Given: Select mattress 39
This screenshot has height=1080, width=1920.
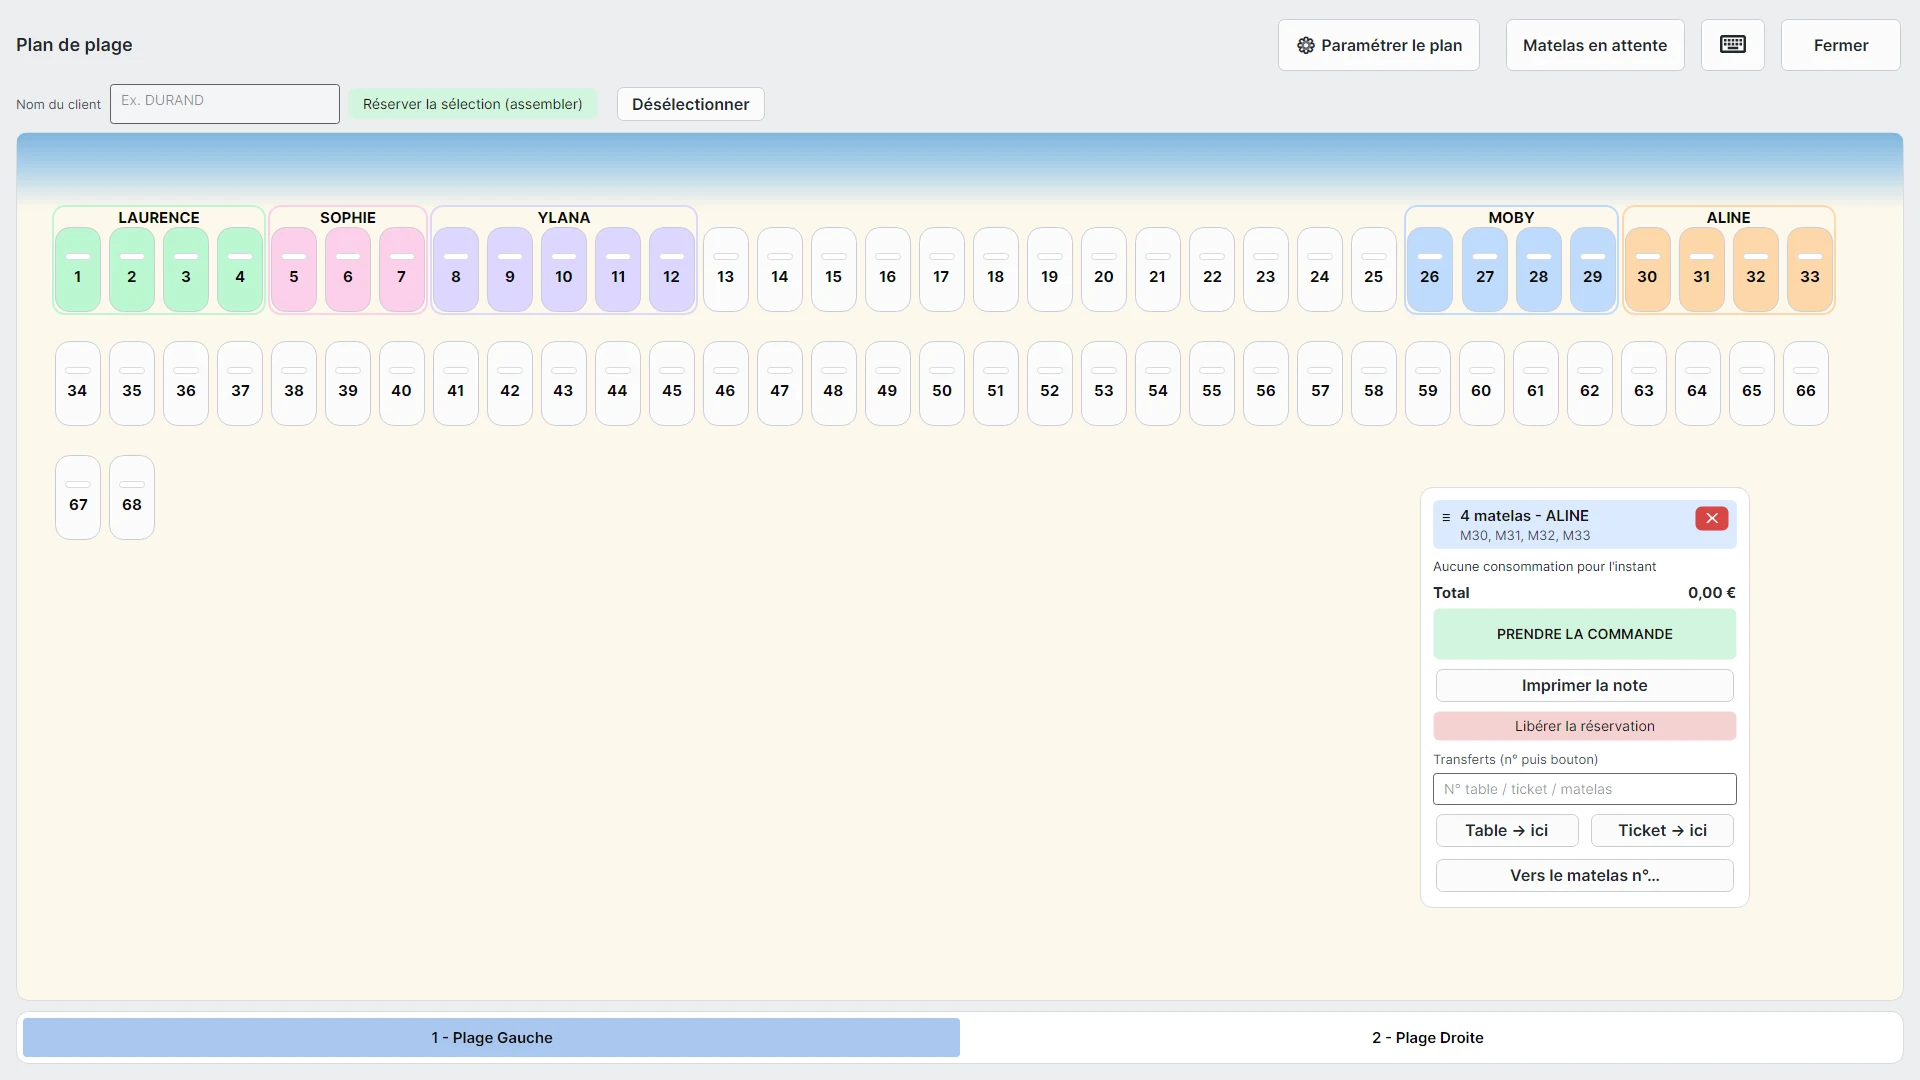Looking at the screenshot, I should [x=348, y=383].
